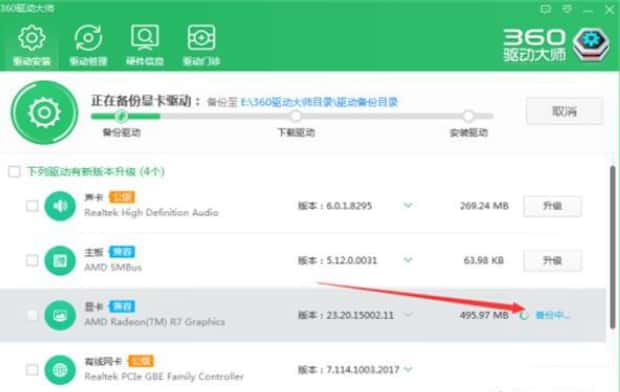Select the 'AMD SMBus' device name
Screen dimensions: 620x392
113,267
